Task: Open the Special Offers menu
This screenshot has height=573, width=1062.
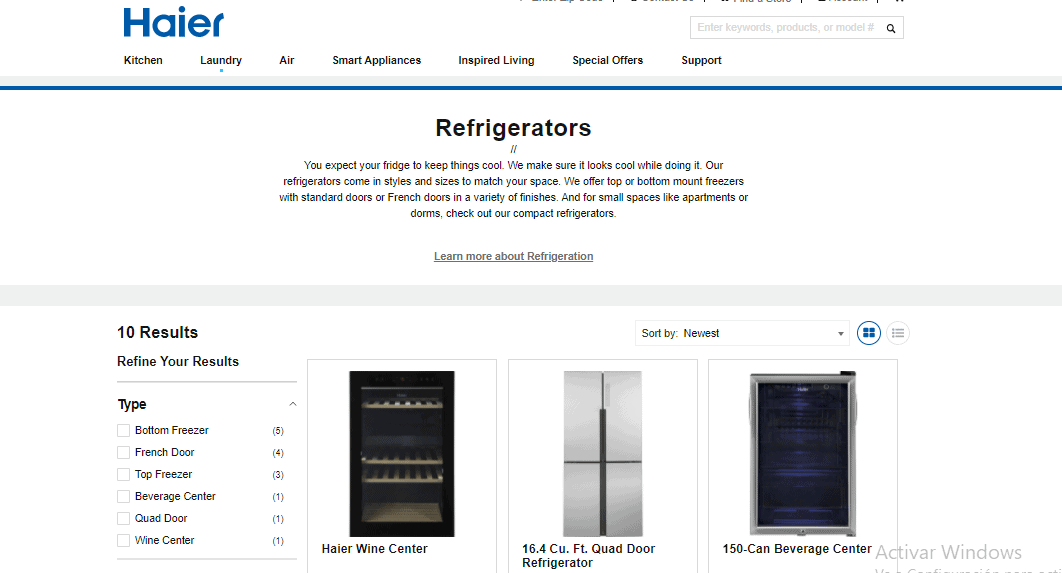Action: pyautogui.click(x=608, y=60)
